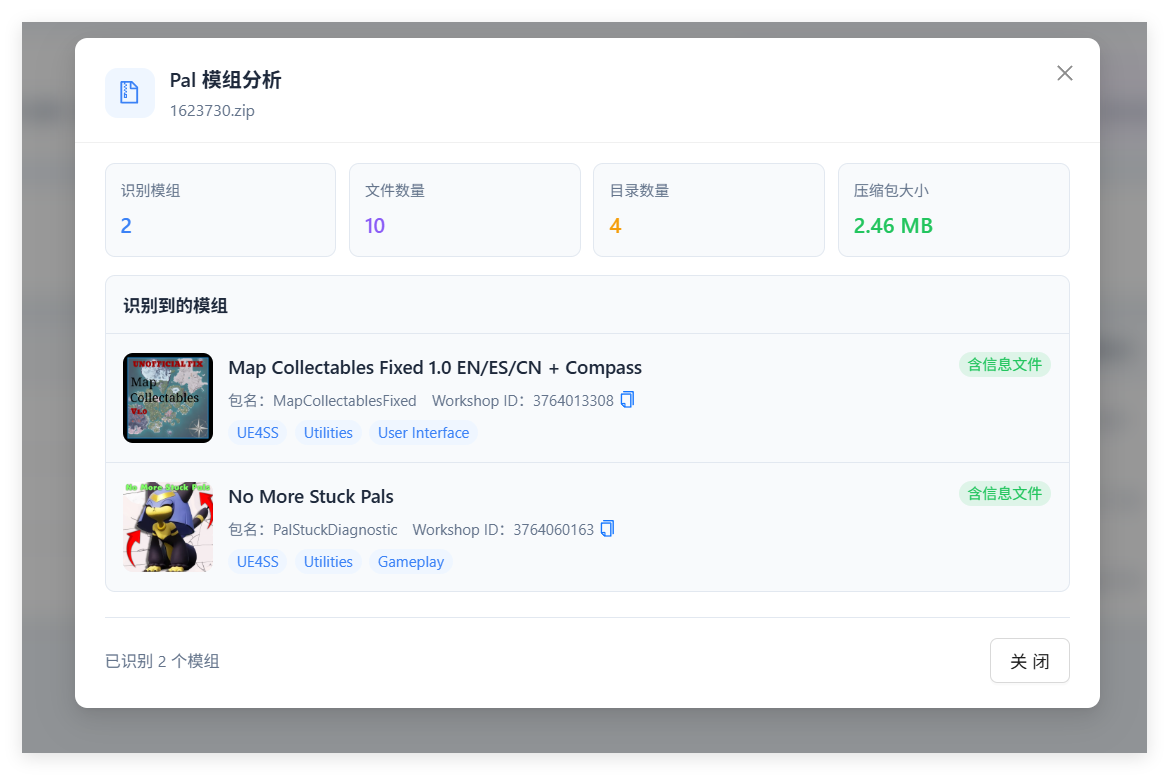1169x775 pixels.
Task: Open the Map Collectables thumbnail image
Action: 168,398
